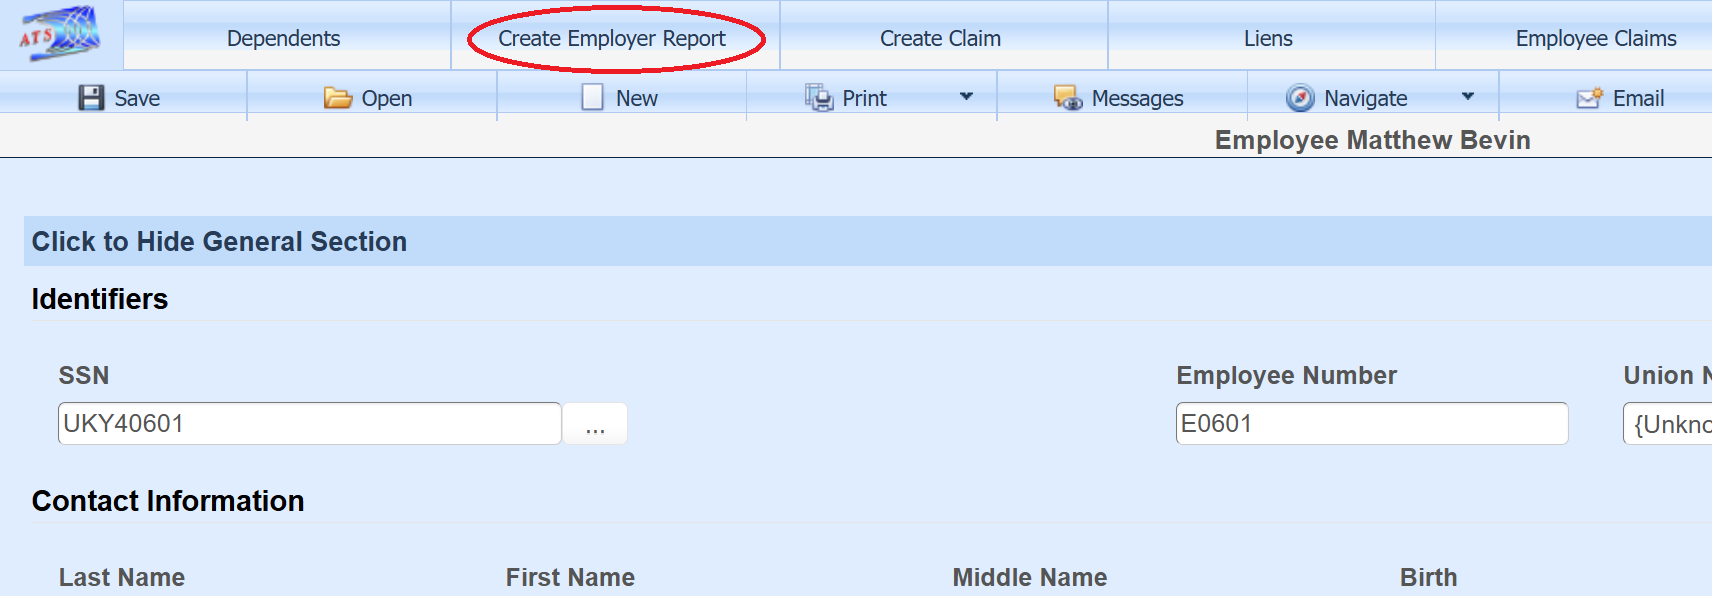Open Messages via its chat icon
Screen dimensions: 1712x596
point(1067,98)
